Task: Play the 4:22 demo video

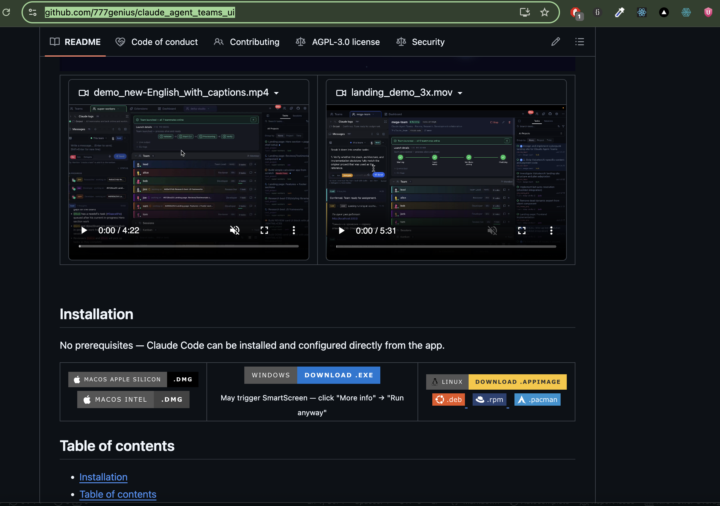Action: 84,231
